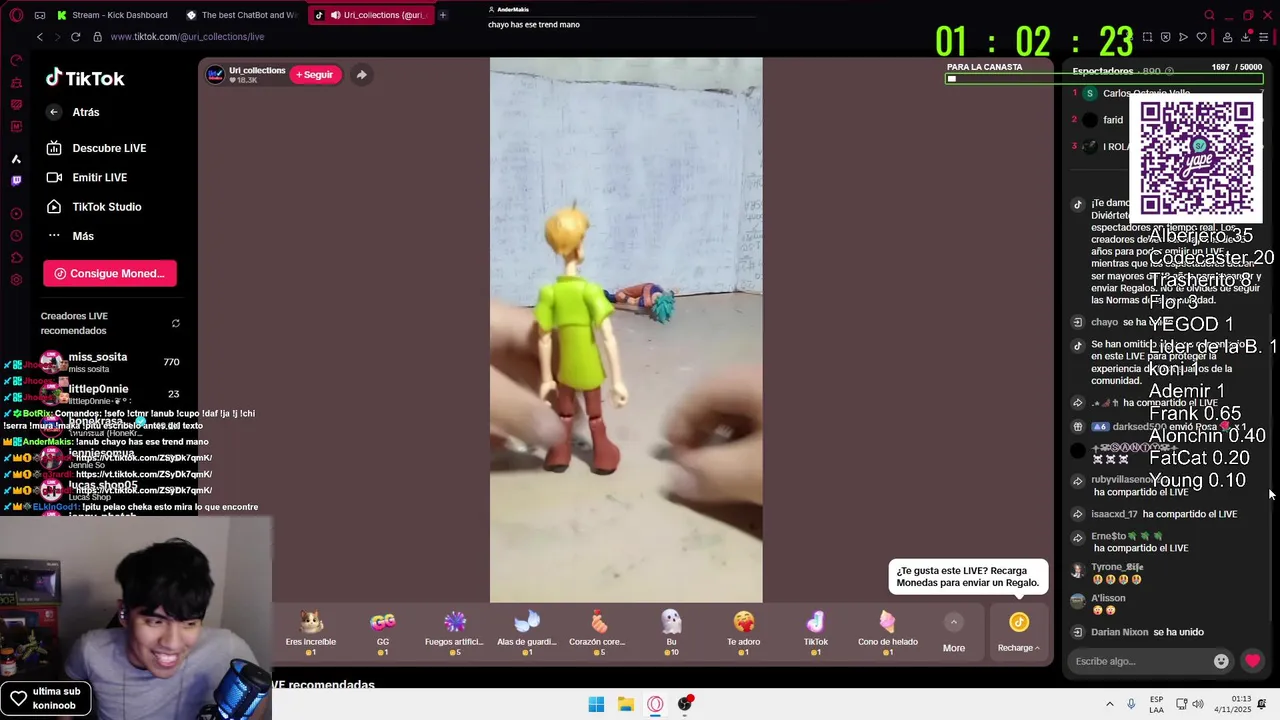Click the taskbar microphone icon
The image size is (1280, 720).
click(x=1131, y=704)
